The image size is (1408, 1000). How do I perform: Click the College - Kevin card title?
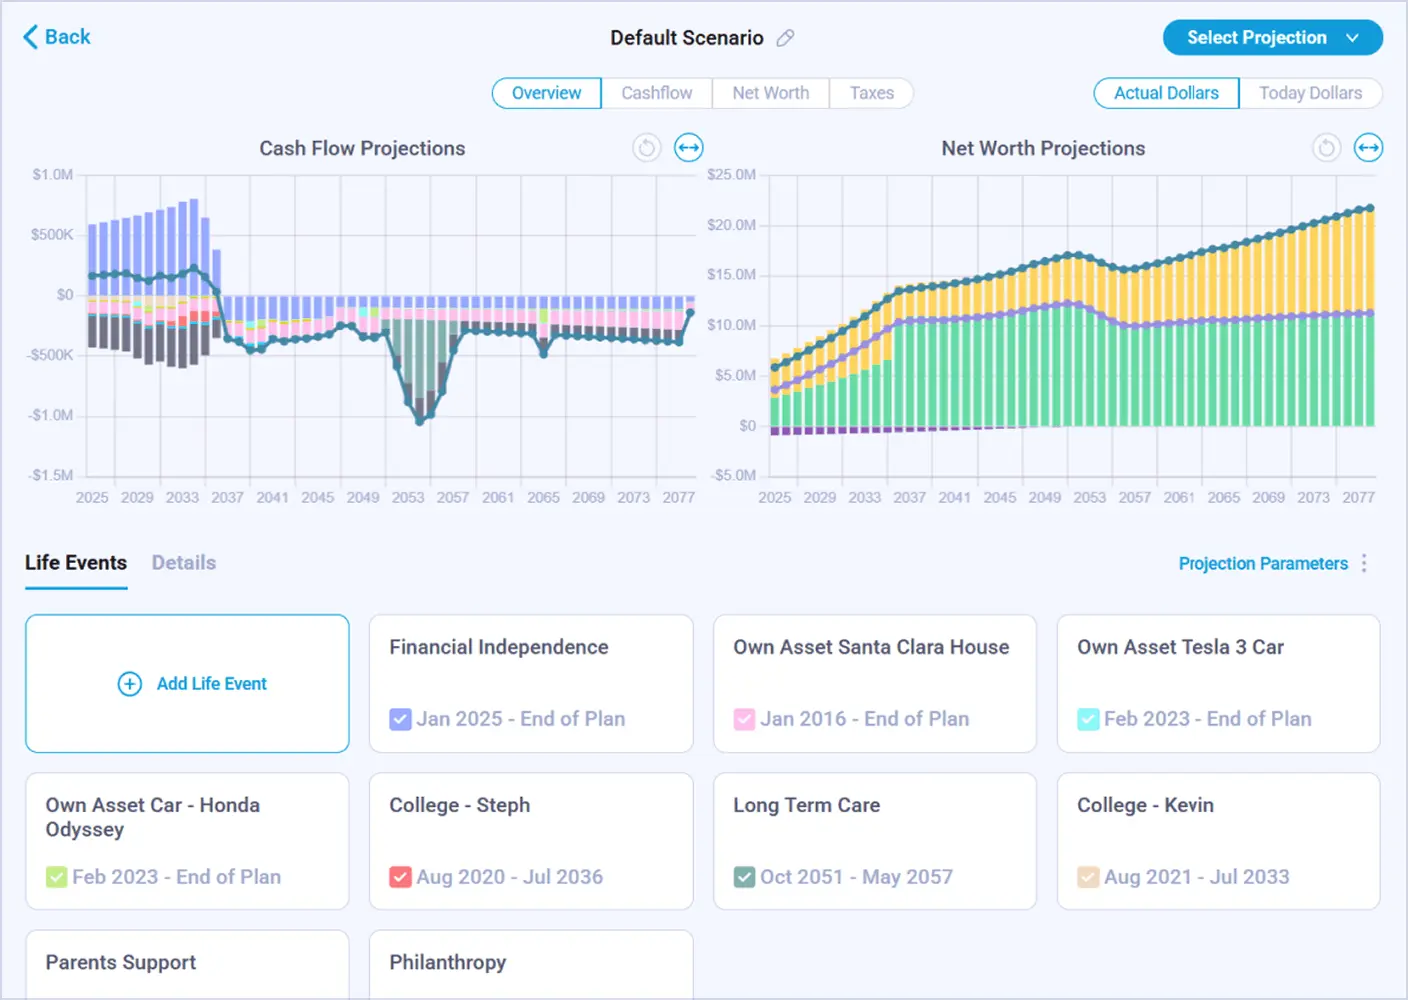point(1145,805)
